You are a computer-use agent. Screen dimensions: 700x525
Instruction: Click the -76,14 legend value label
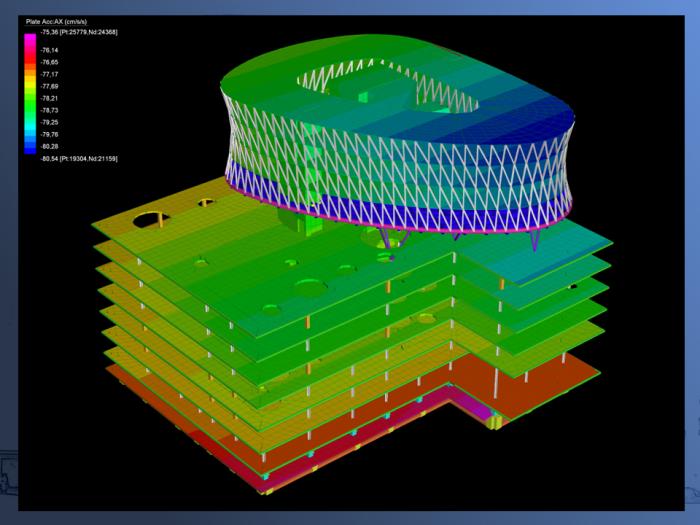coord(49,50)
